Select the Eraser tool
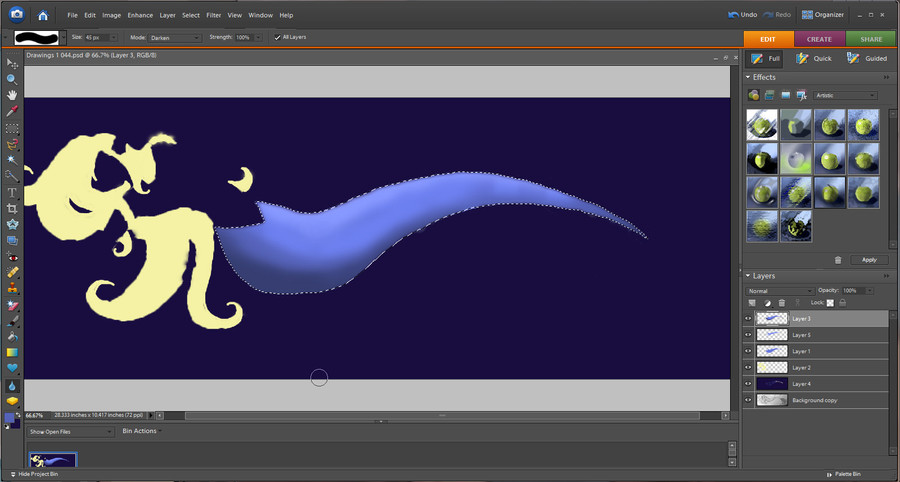 point(12,305)
